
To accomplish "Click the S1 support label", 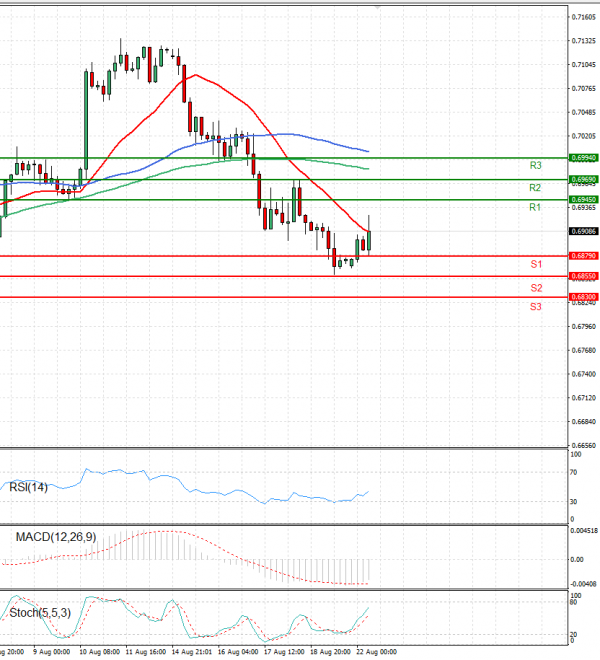I will point(536,264).
